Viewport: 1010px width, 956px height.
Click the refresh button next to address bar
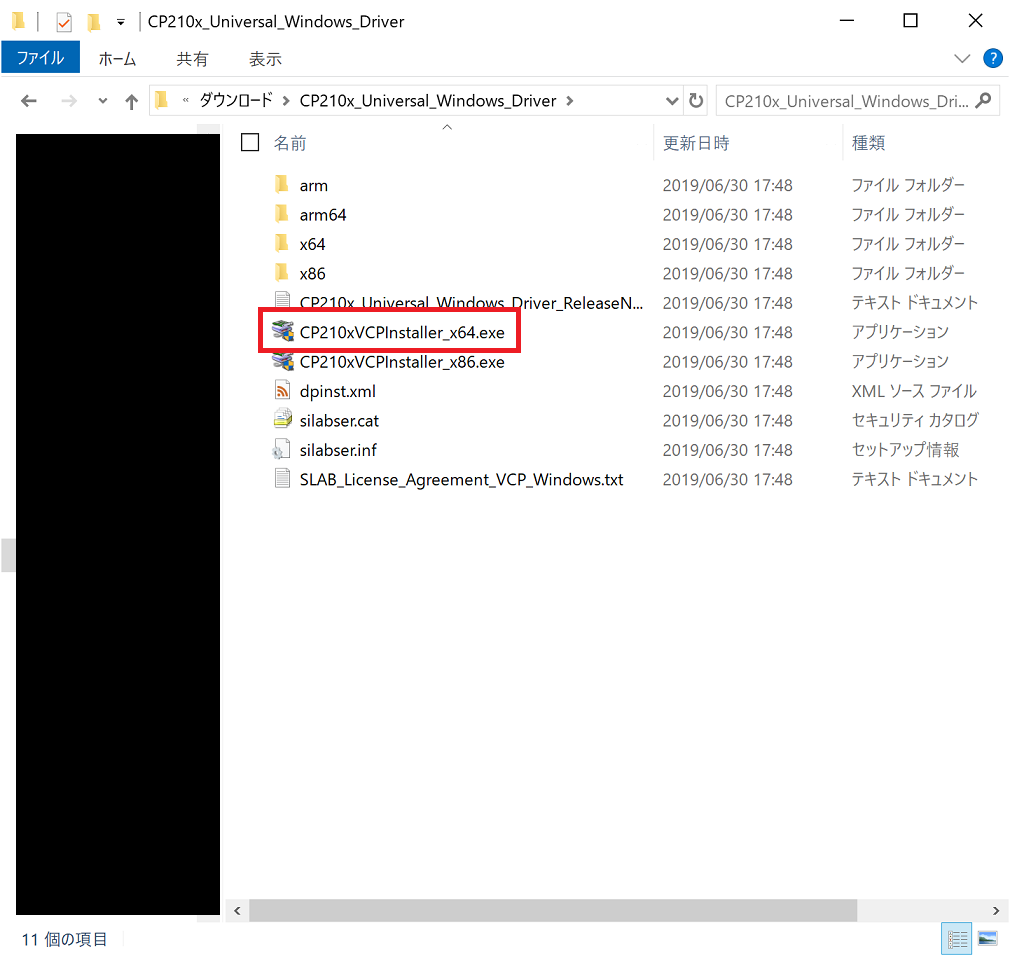pos(696,101)
